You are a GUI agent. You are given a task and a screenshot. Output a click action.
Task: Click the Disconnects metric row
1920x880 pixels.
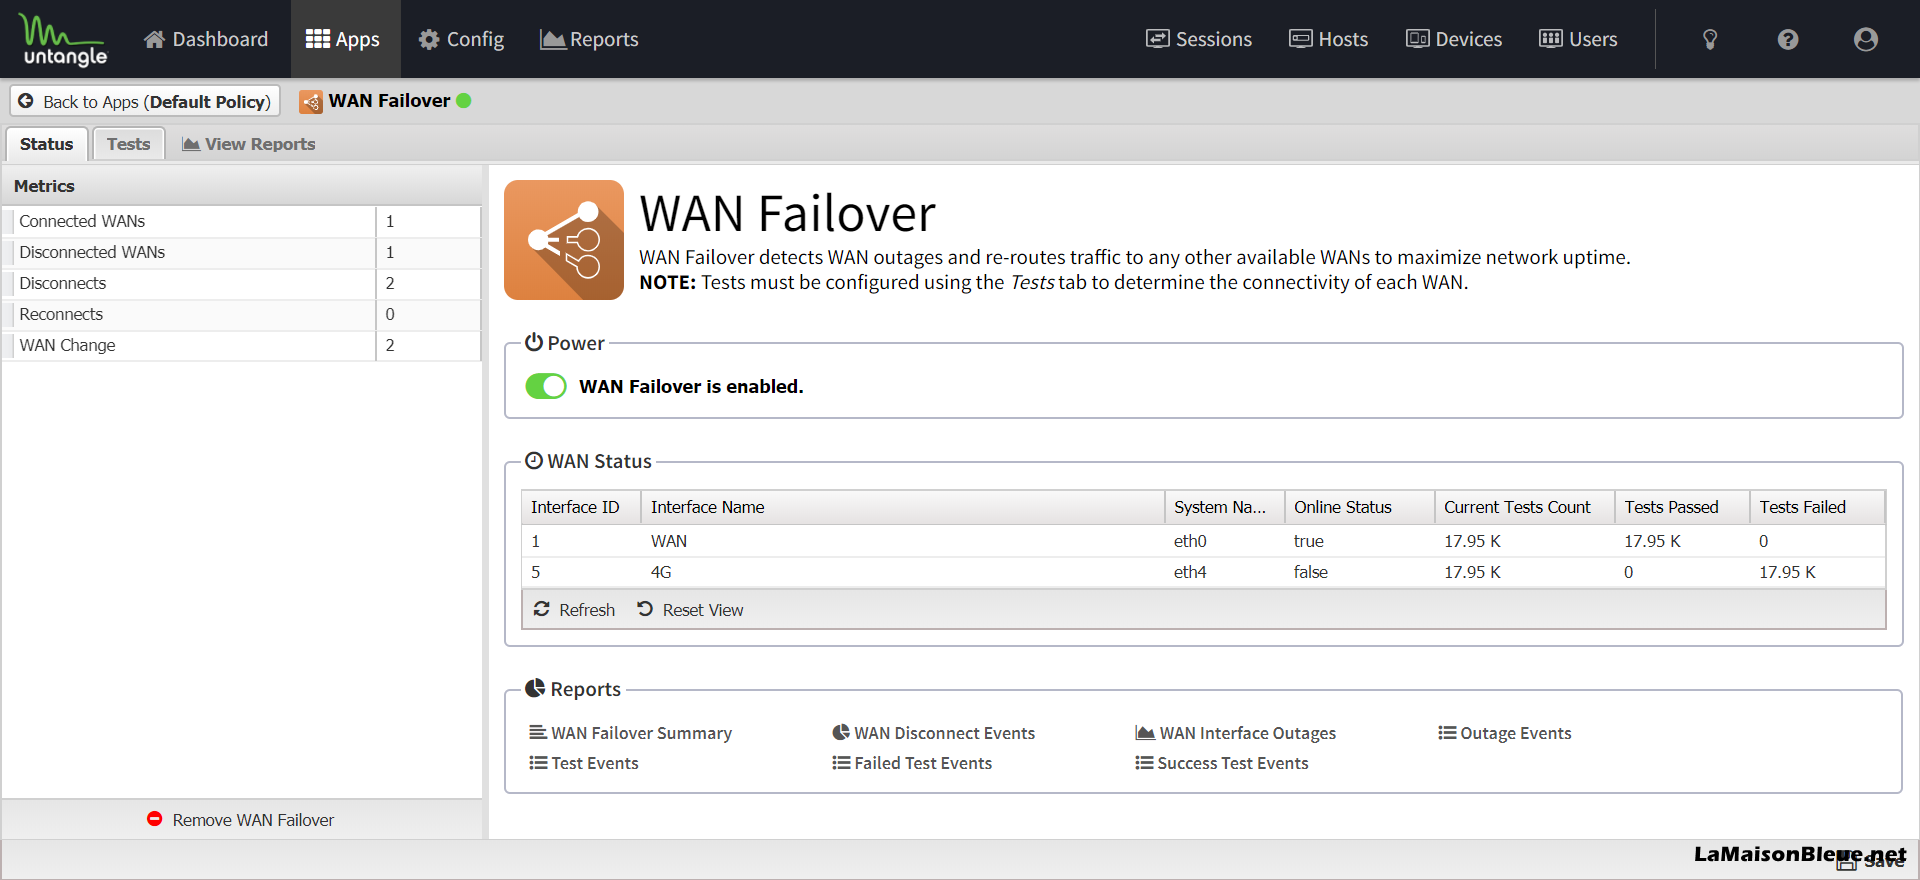tap(242, 283)
